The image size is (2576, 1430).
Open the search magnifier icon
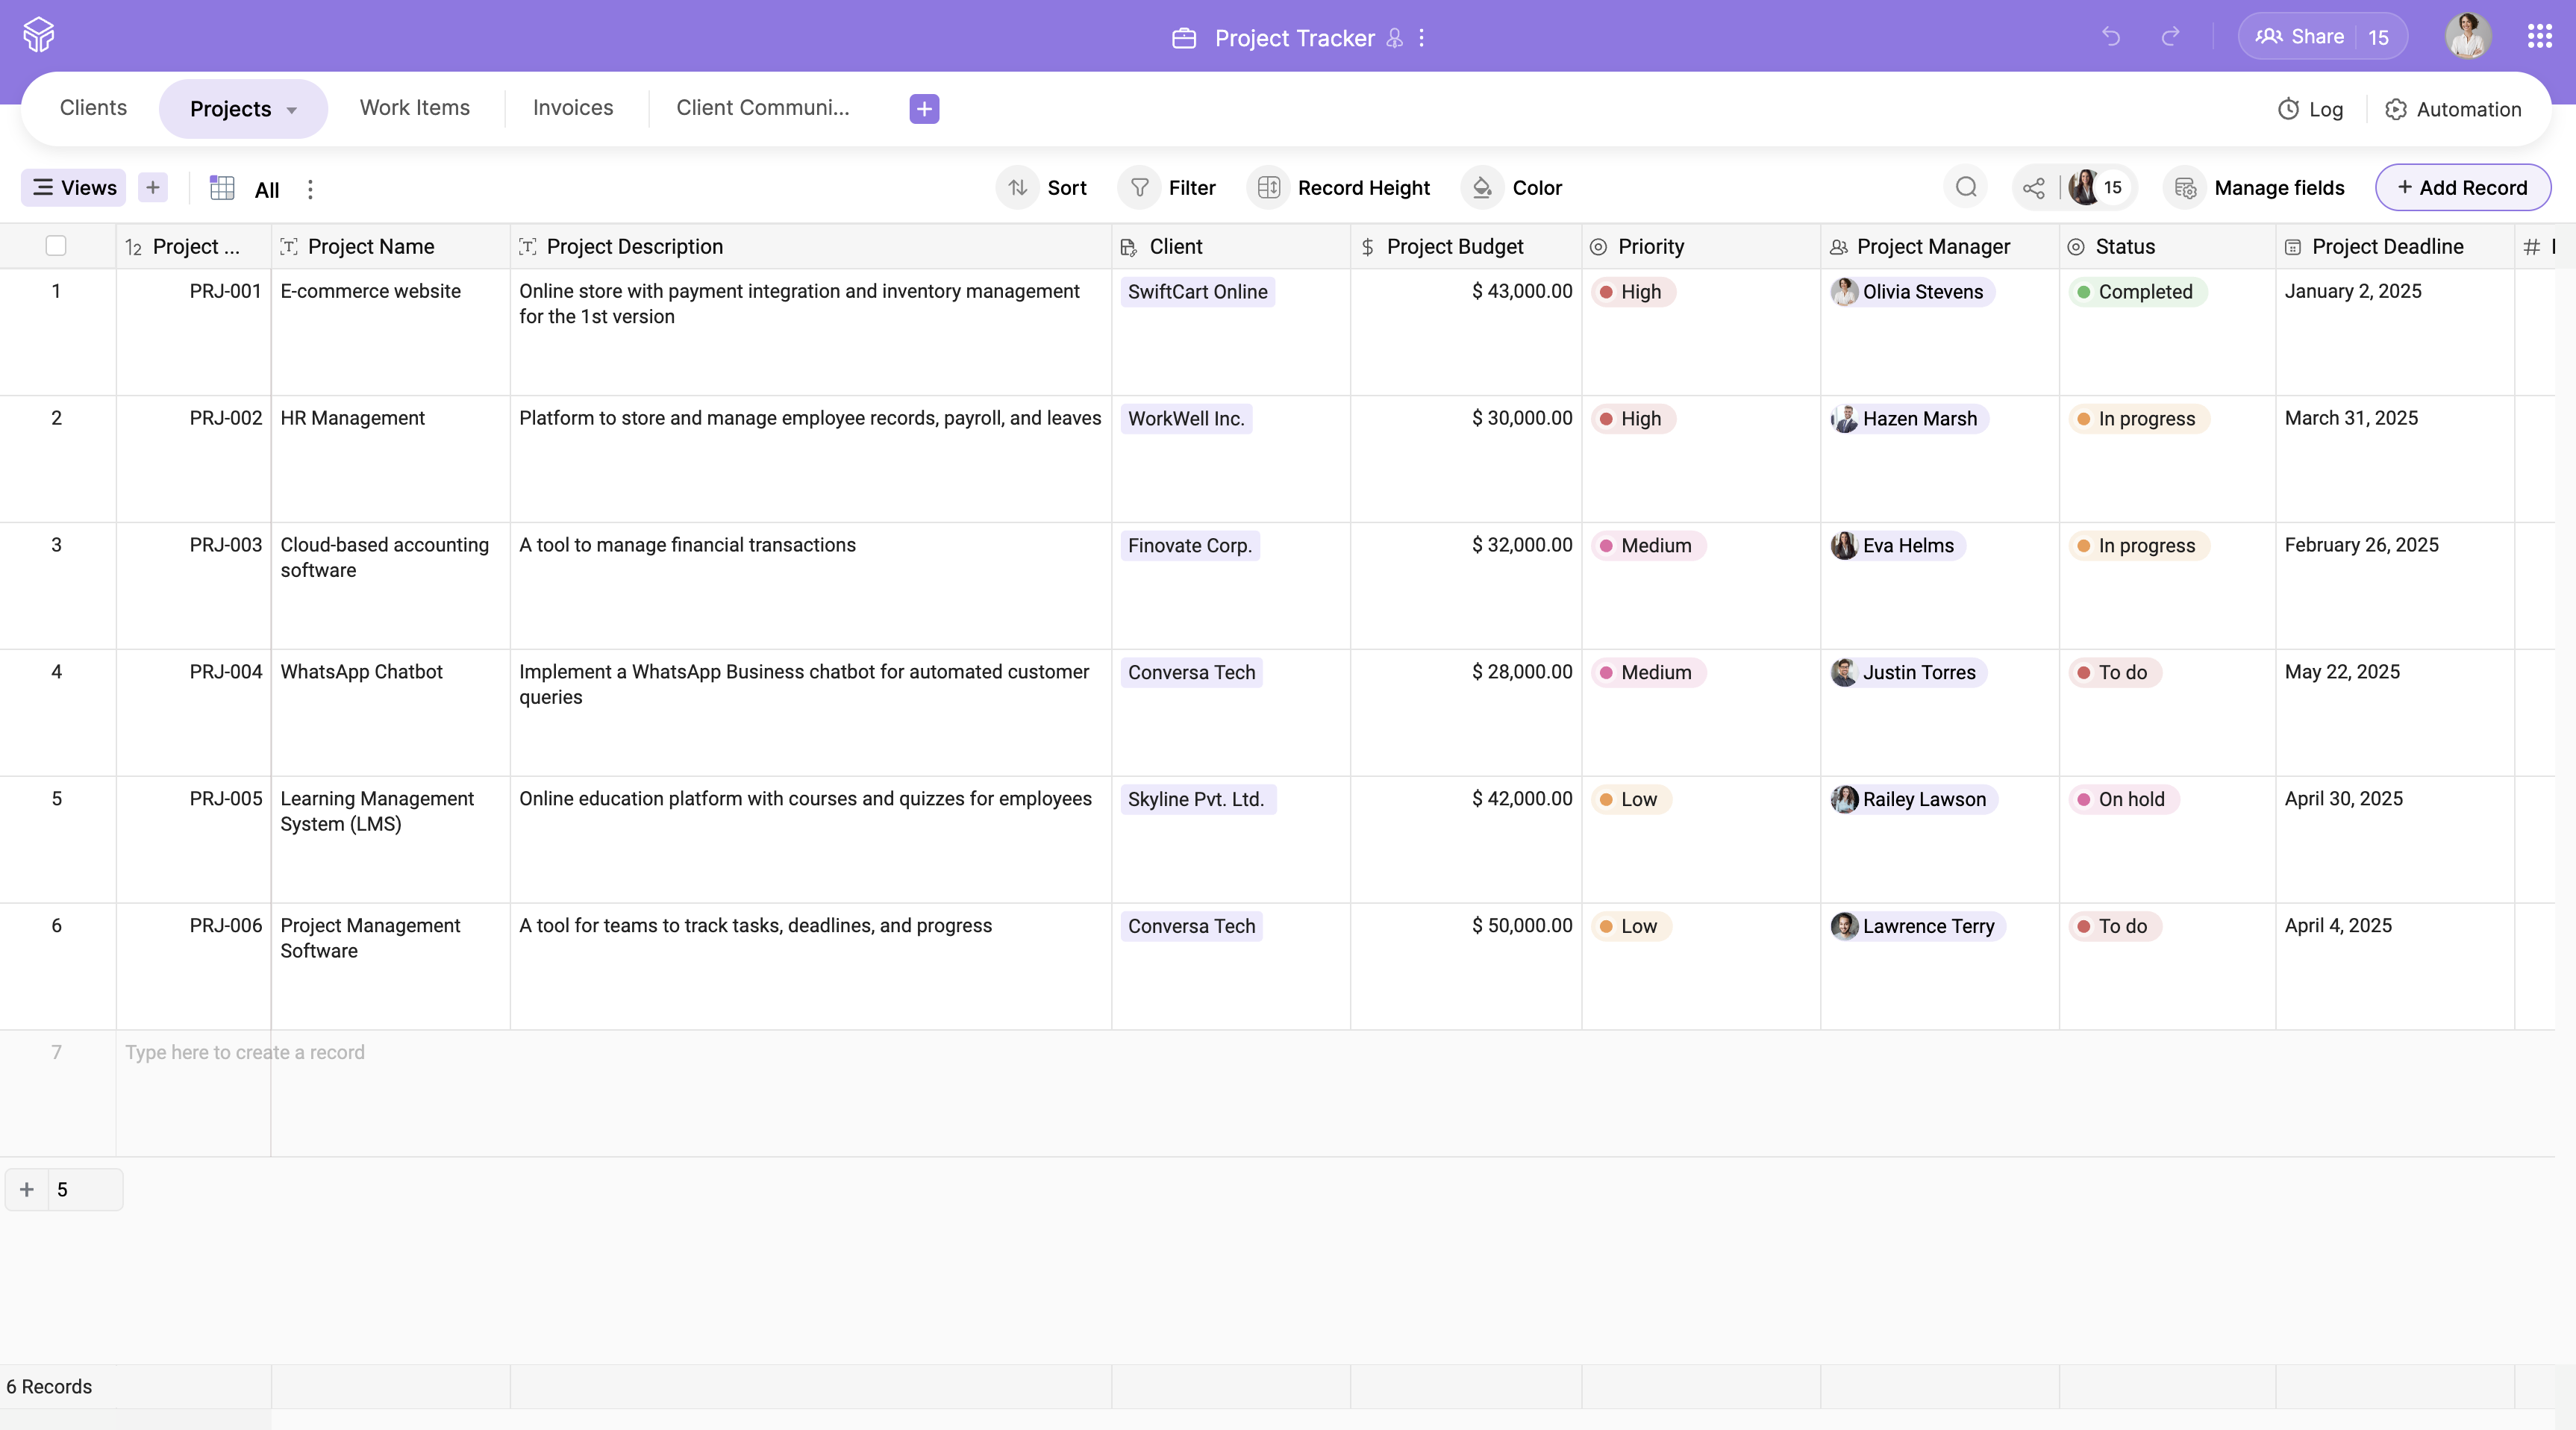(x=1966, y=187)
